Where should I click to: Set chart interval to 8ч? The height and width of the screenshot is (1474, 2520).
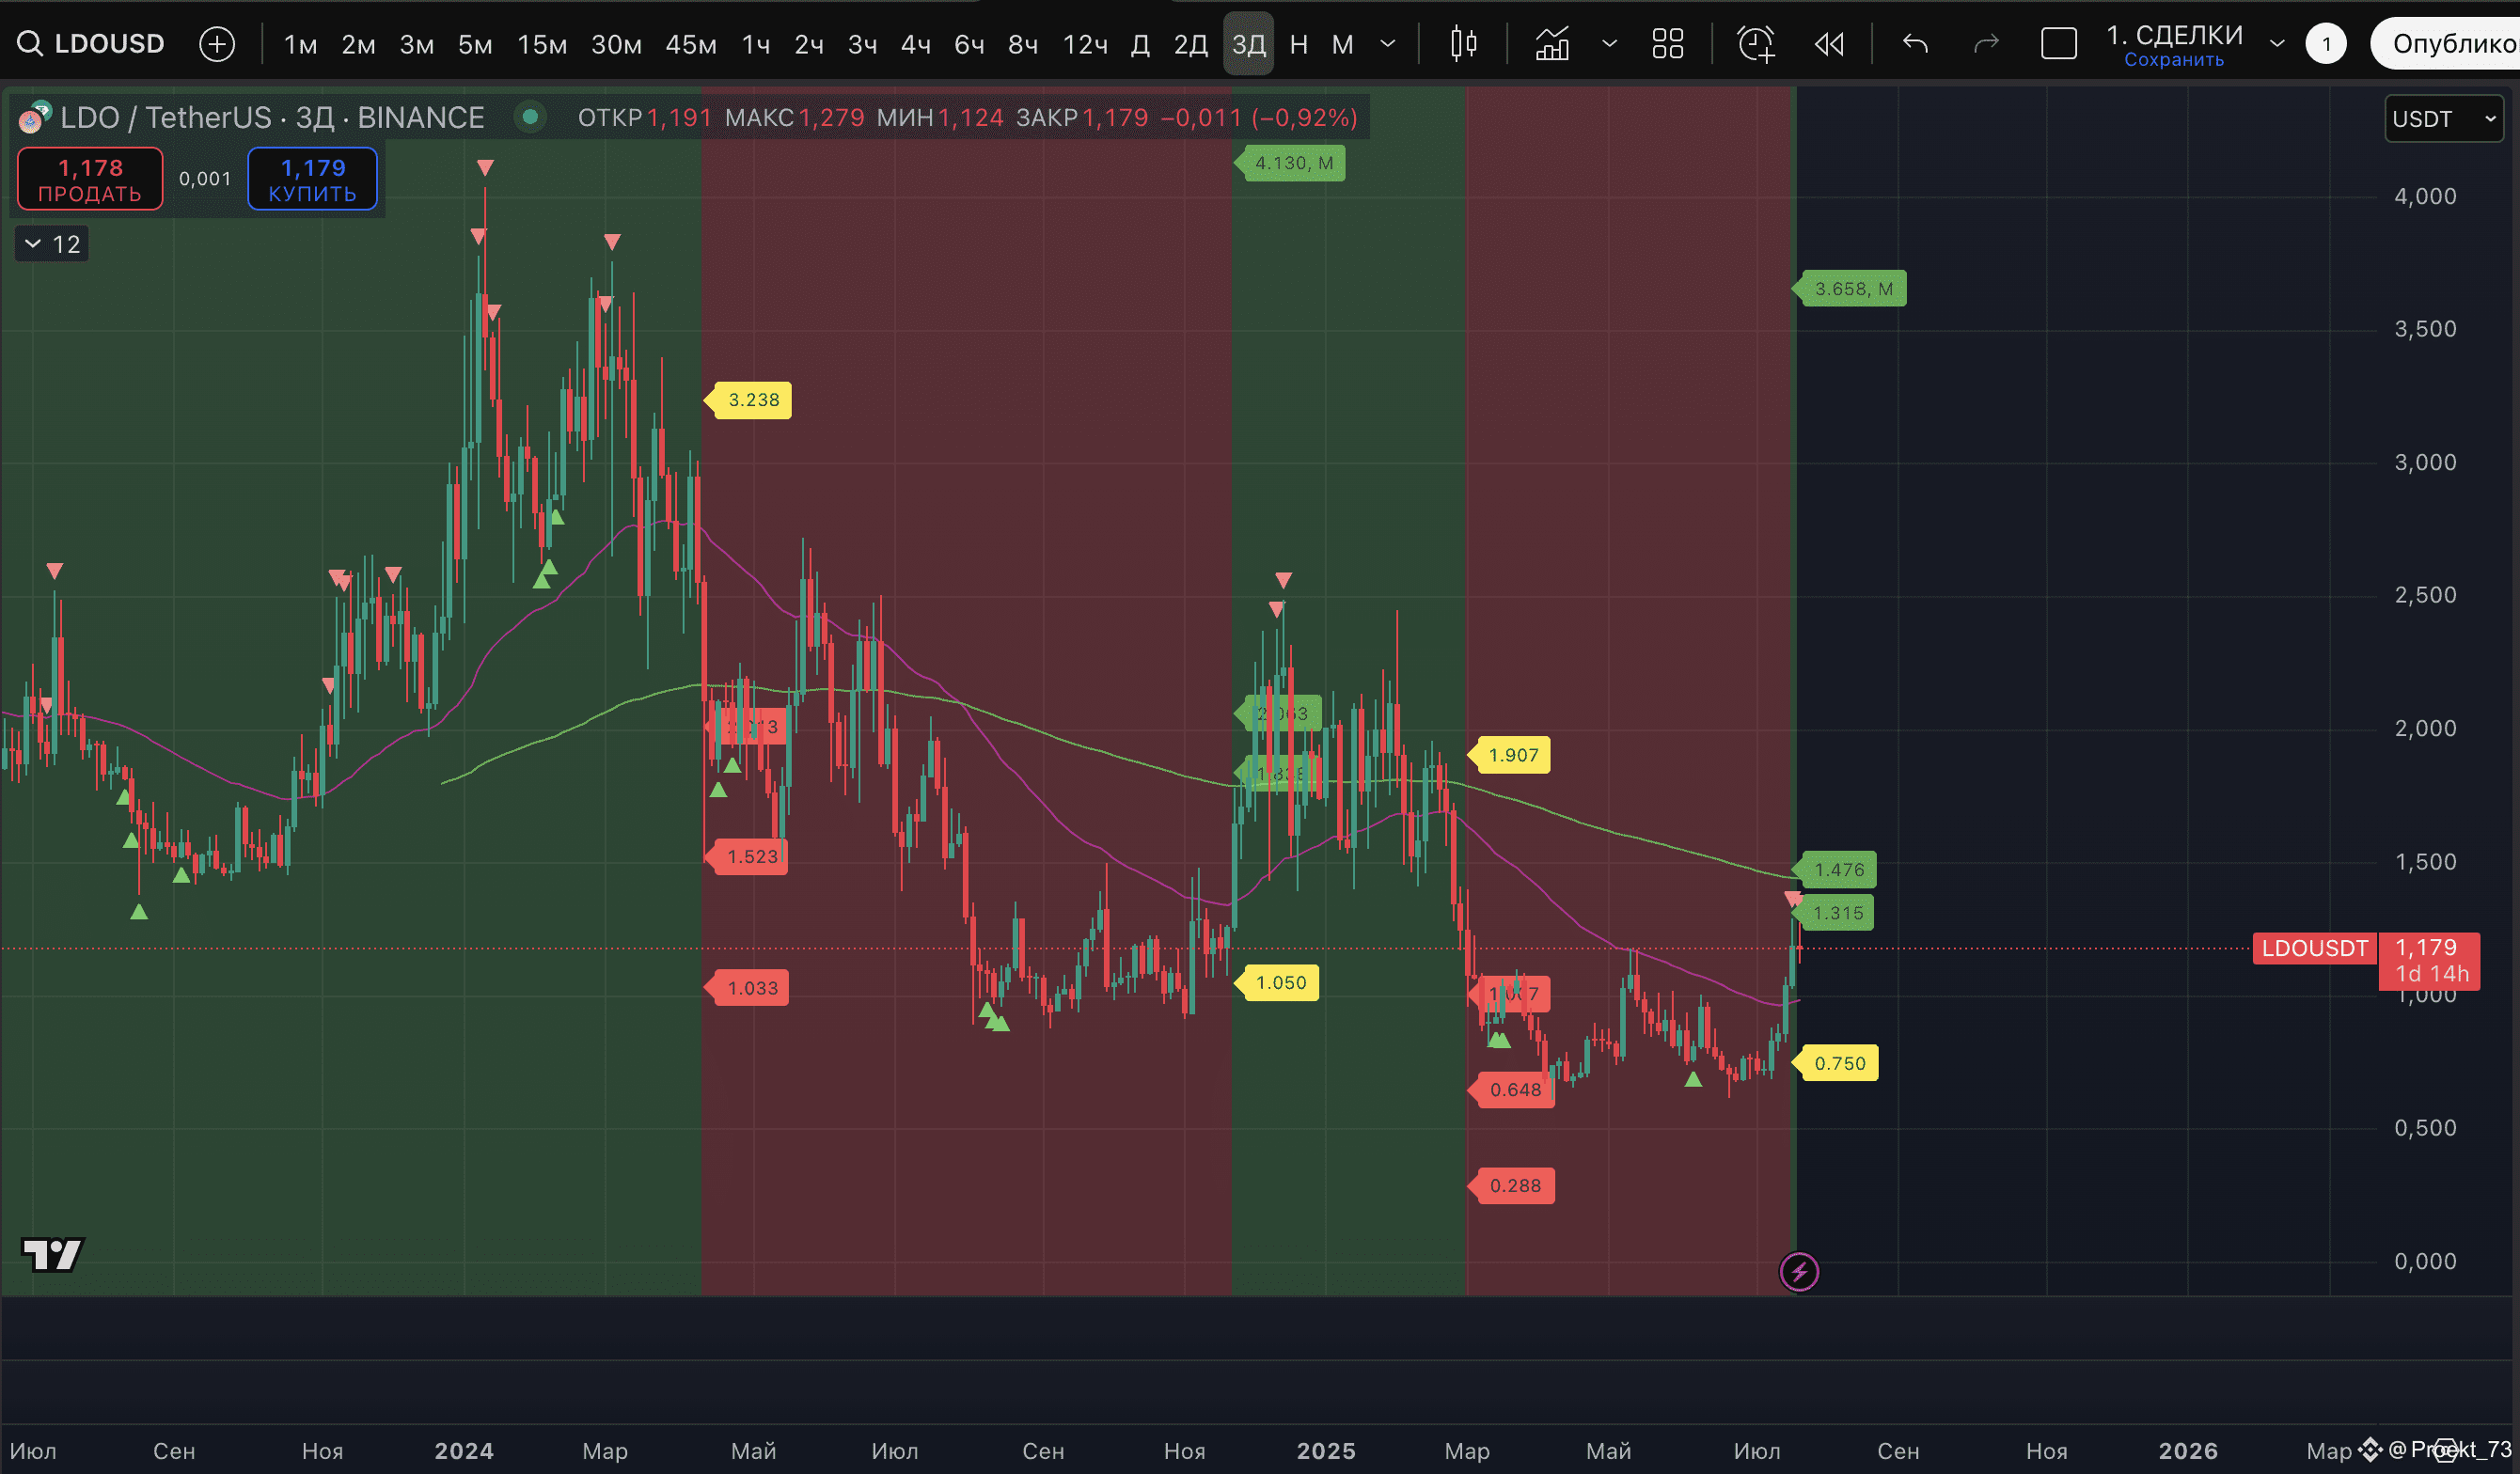(x=1023, y=45)
